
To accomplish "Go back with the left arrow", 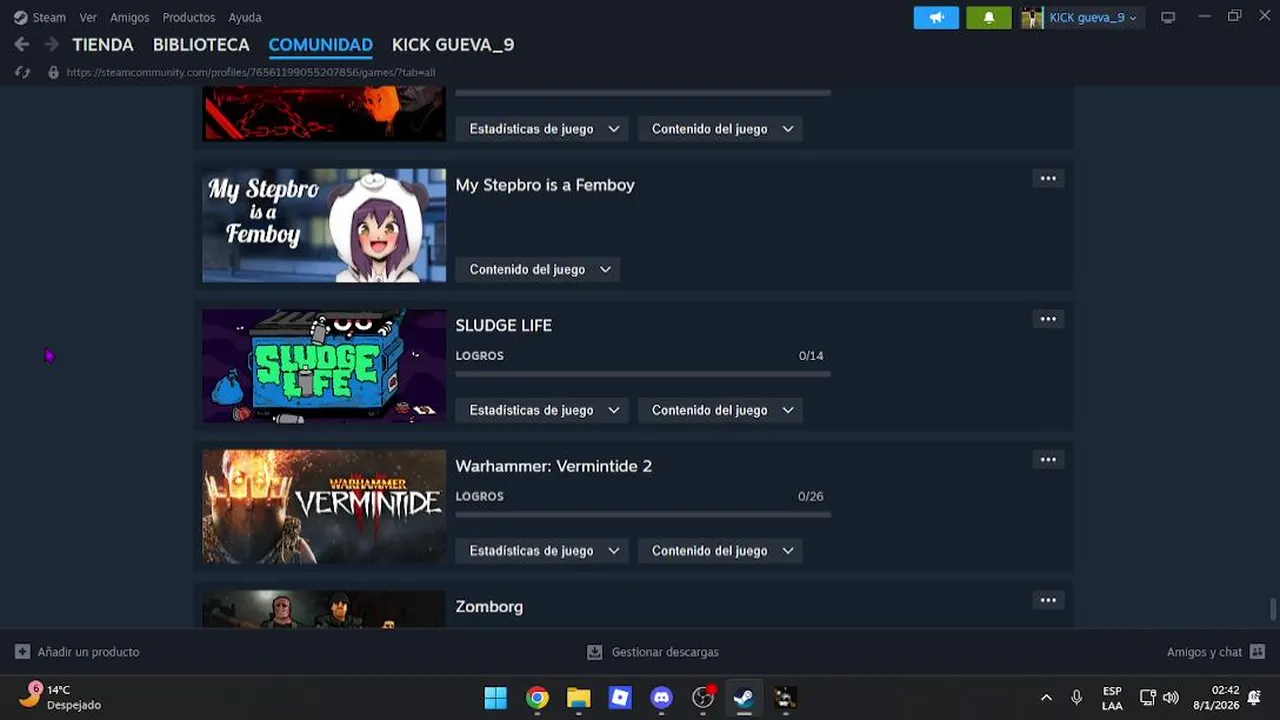I will pos(22,44).
